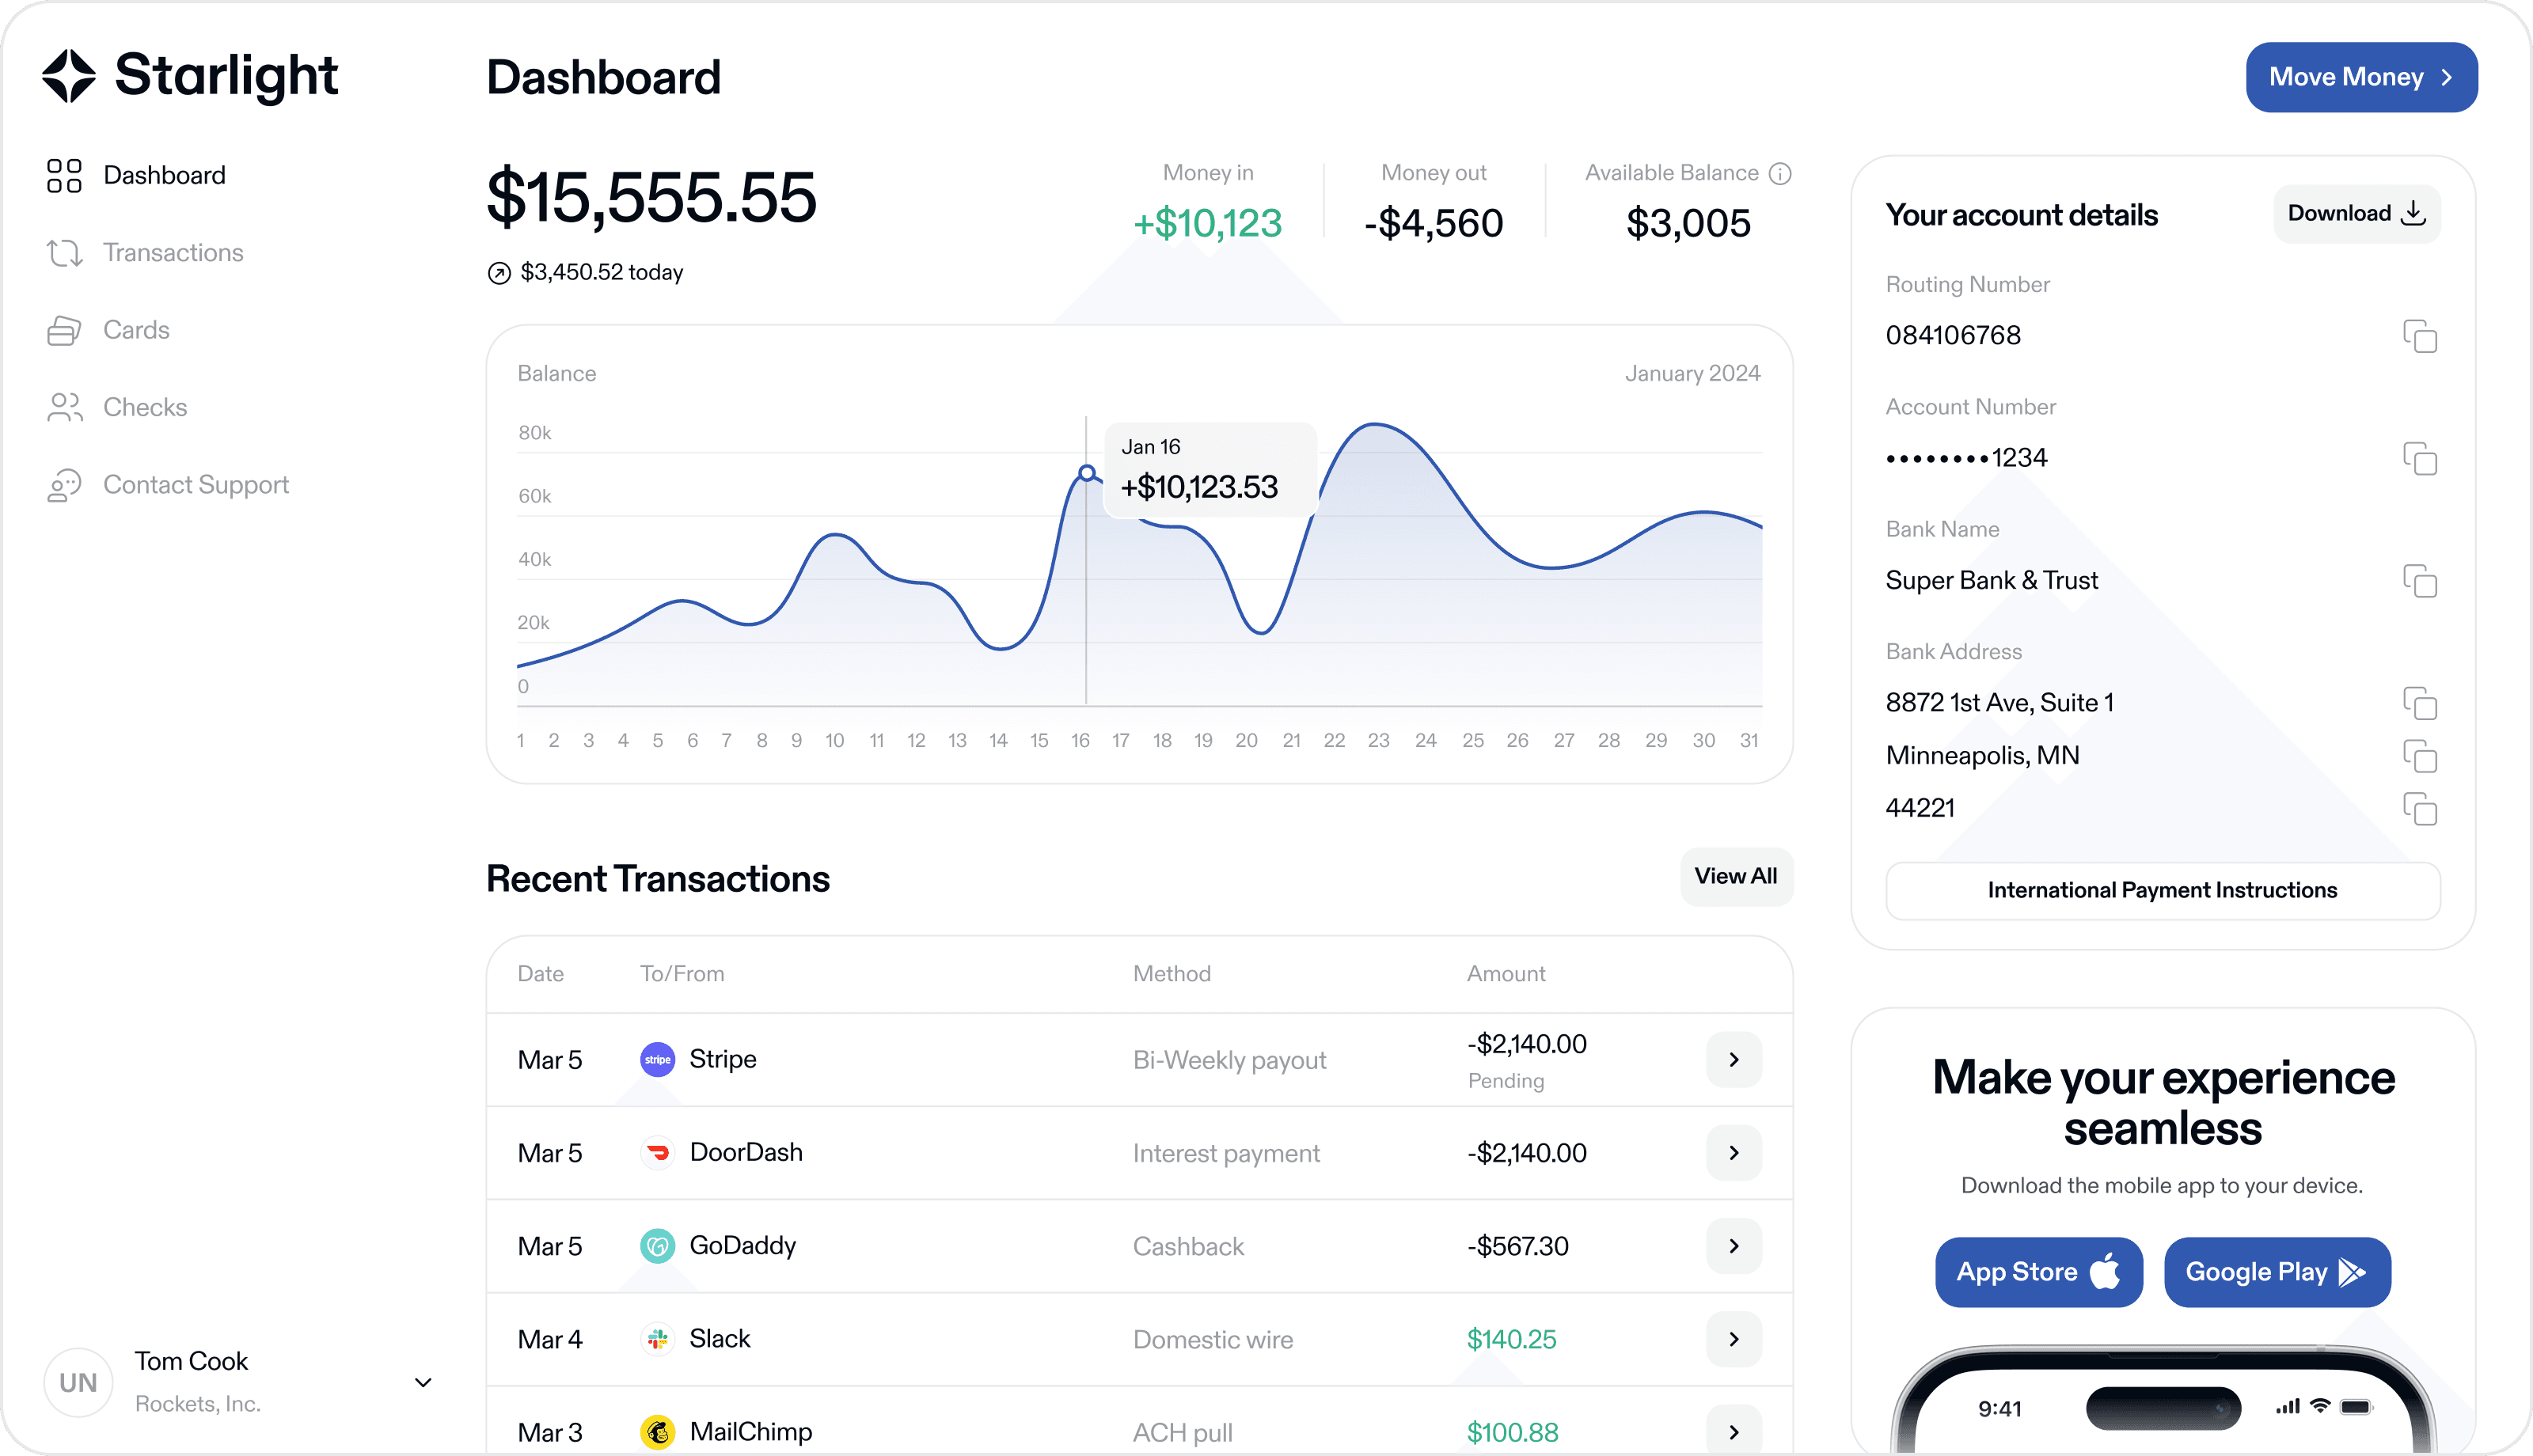Copy the bank name
This screenshot has height=1456, width=2533.
pos(2419,581)
